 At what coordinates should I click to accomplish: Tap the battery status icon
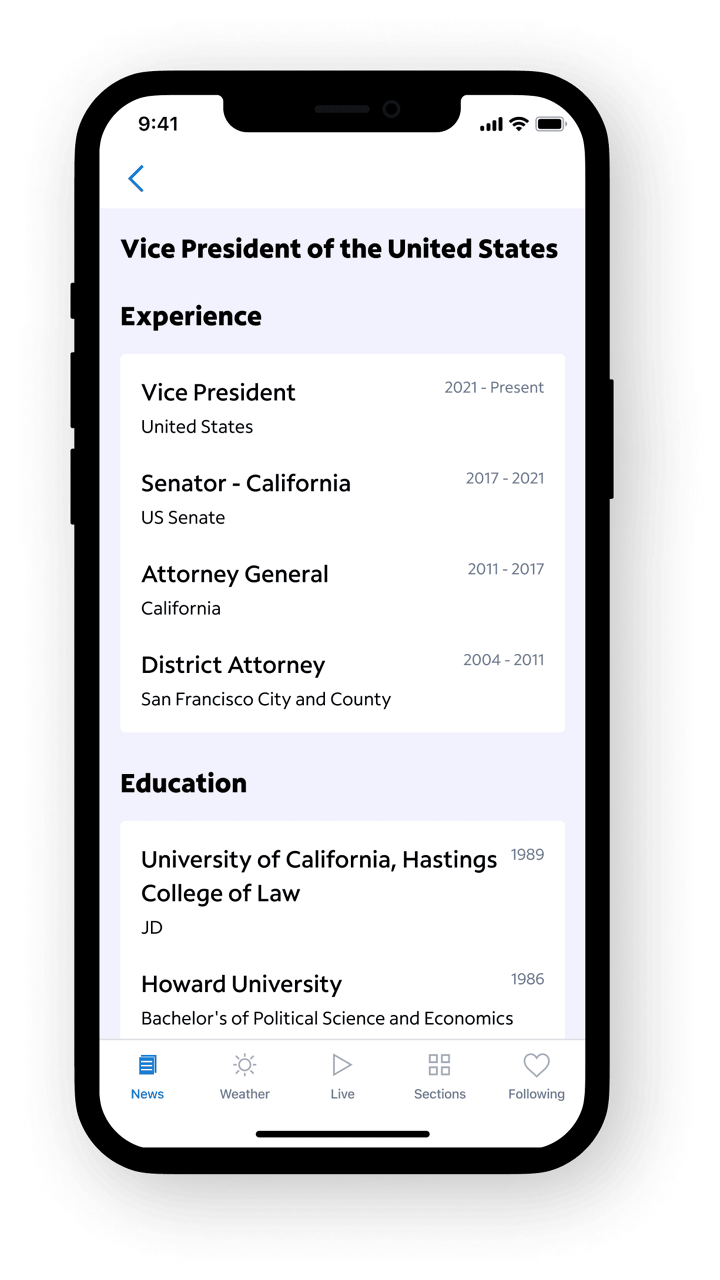[x=551, y=124]
